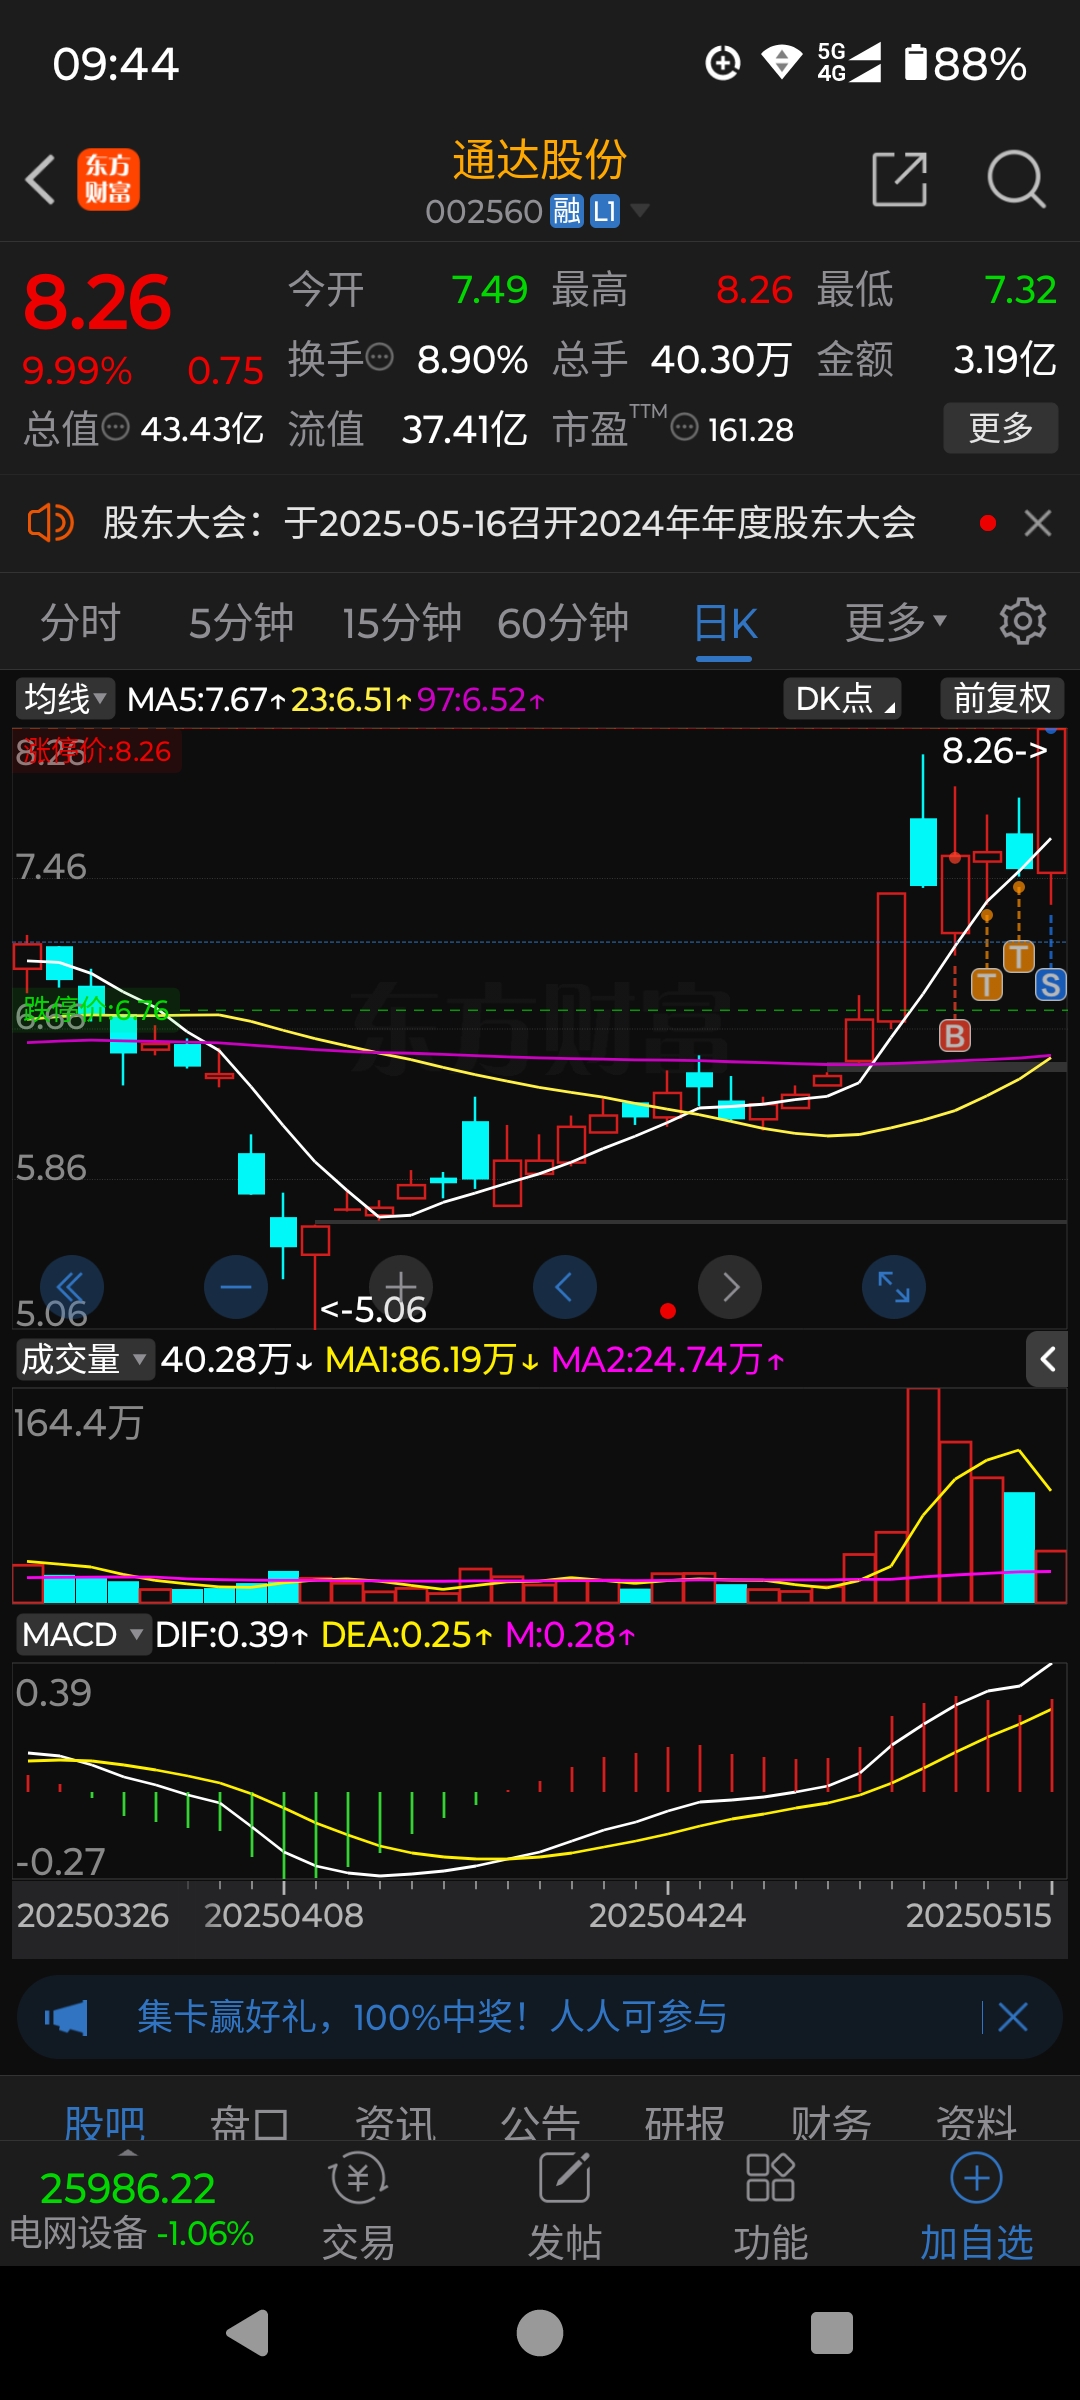Tap the zoom out minus button
The height and width of the screenshot is (2400, 1080).
pos(236,1287)
